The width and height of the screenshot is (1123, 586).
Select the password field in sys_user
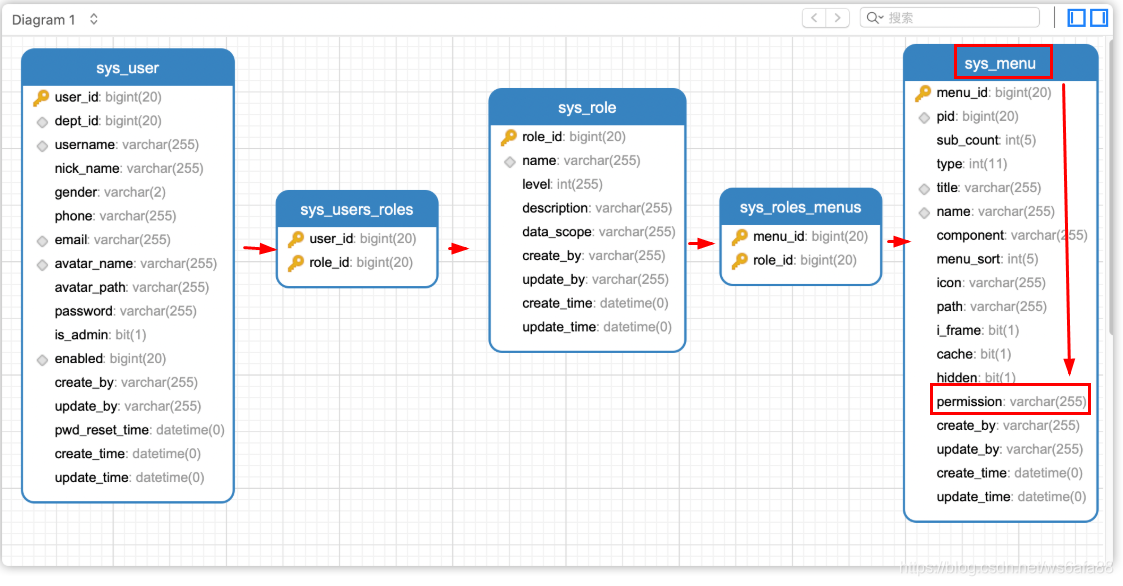point(125,311)
